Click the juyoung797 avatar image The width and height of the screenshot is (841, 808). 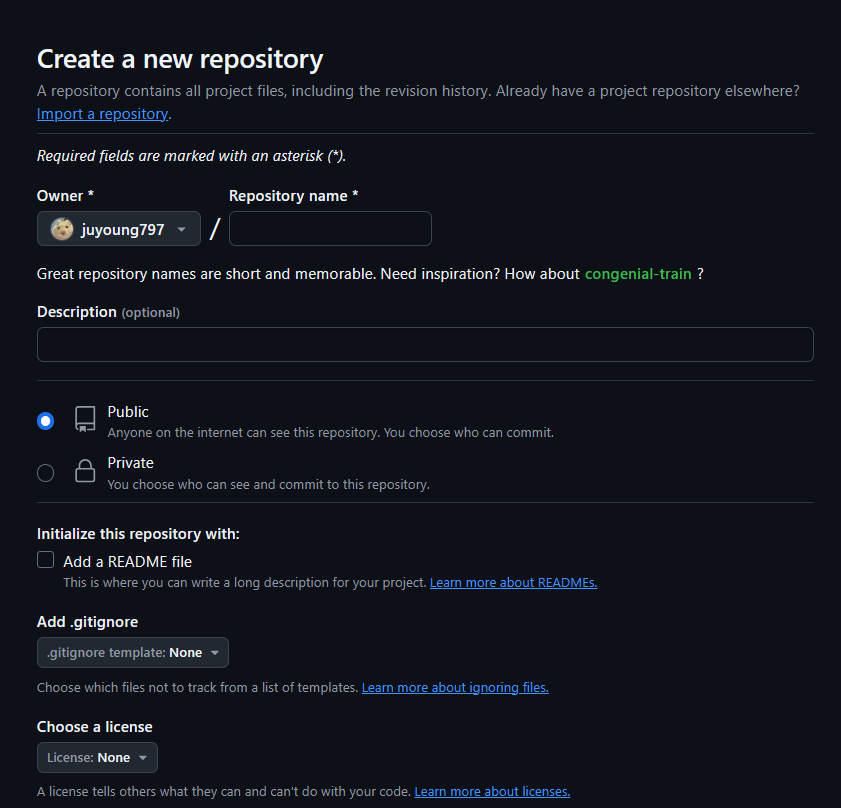click(x=62, y=229)
